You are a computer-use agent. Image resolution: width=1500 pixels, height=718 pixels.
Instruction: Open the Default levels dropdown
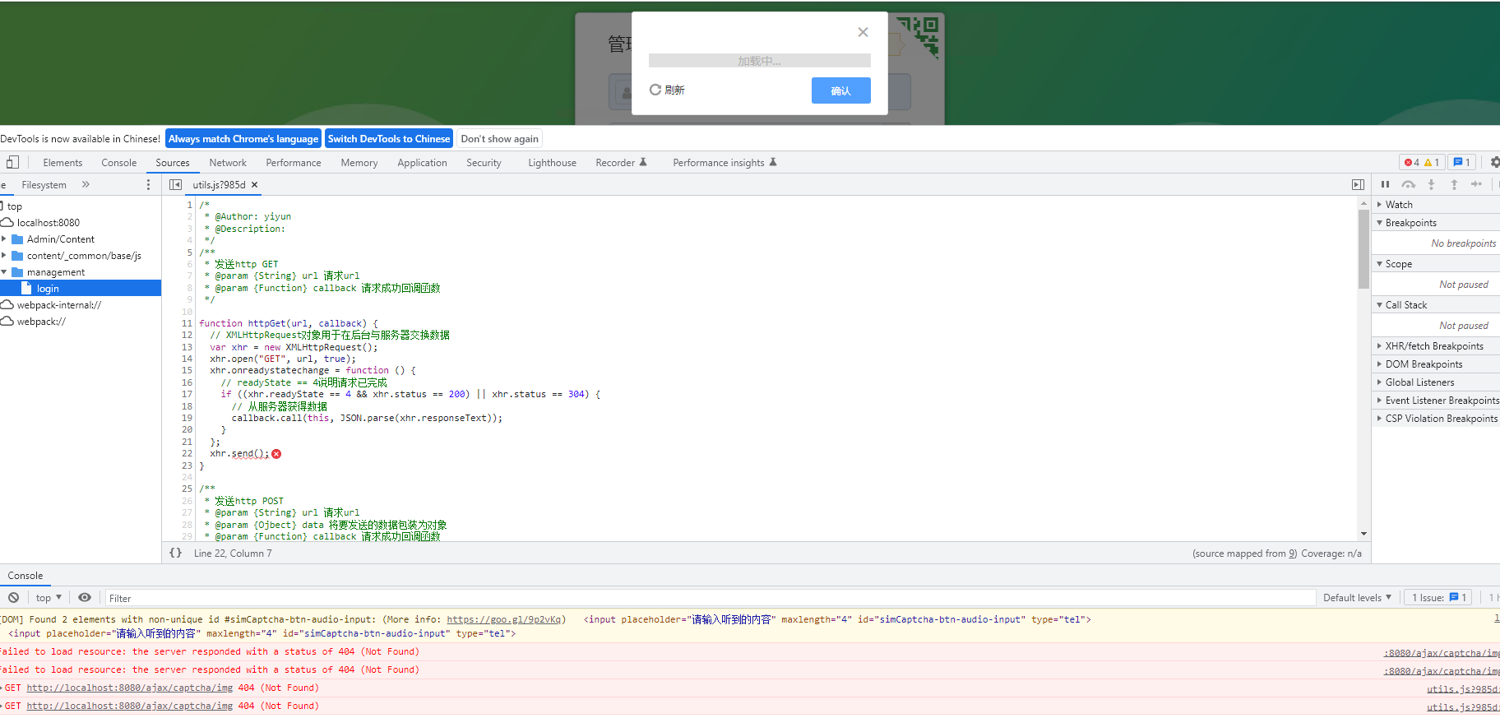pyautogui.click(x=1357, y=598)
